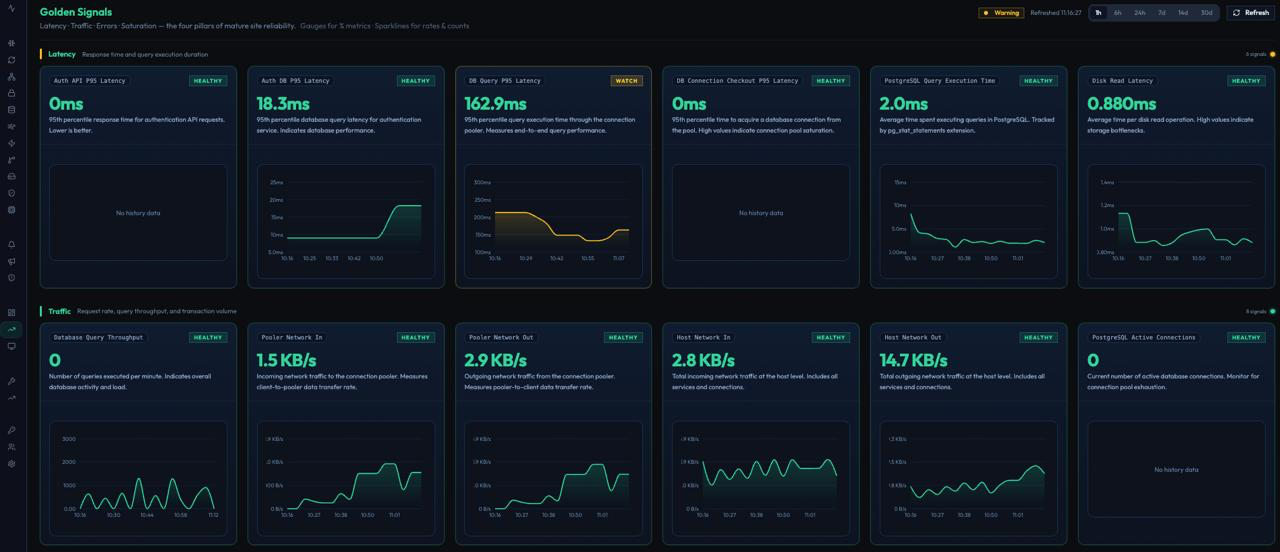The image size is (1280, 552).
Task: Click the 'Auth DB P95 Latency' card label
Action: click(295, 81)
